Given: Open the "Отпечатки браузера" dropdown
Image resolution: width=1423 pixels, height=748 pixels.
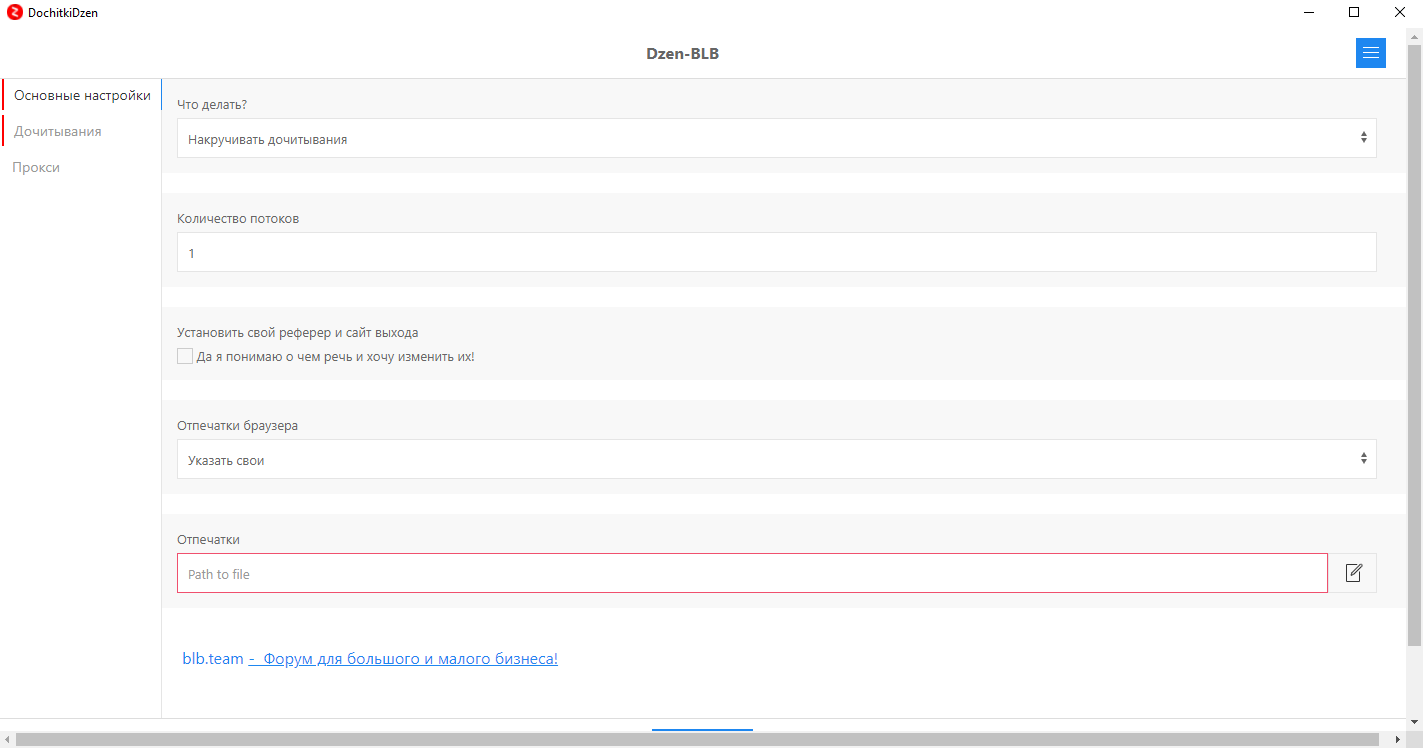Looking at the screenshot, I should pyautogui.click(x=776, y=460).
